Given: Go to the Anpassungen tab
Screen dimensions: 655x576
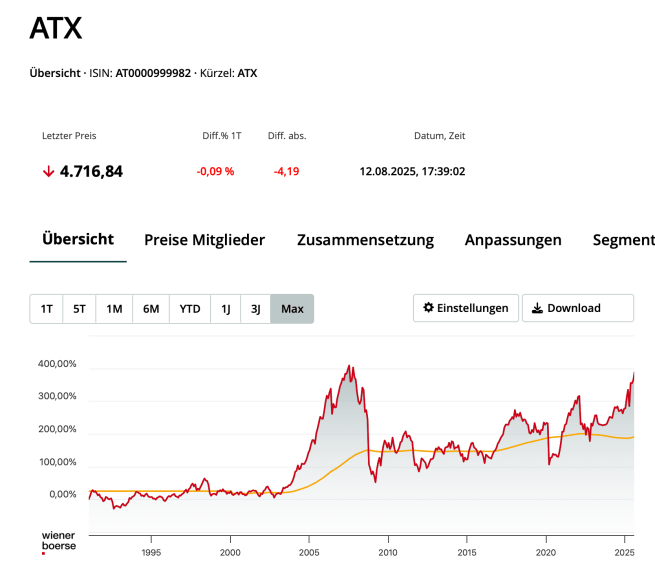Looking at the screenshot, I should 513,240.
